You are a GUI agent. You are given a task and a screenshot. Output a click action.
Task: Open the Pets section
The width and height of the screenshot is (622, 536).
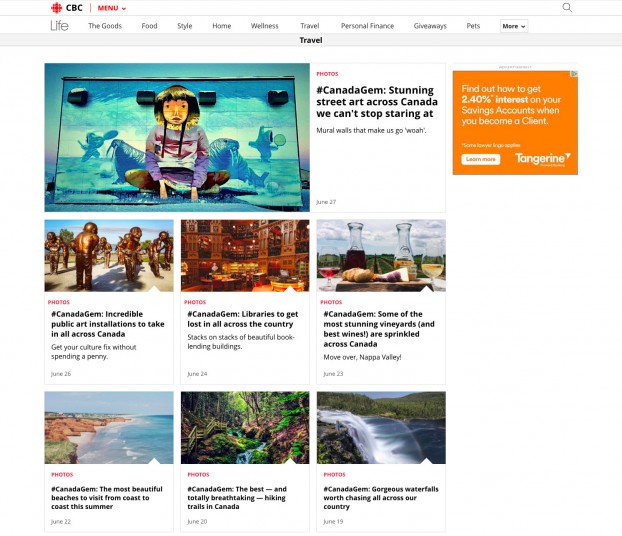coord(473,26)
